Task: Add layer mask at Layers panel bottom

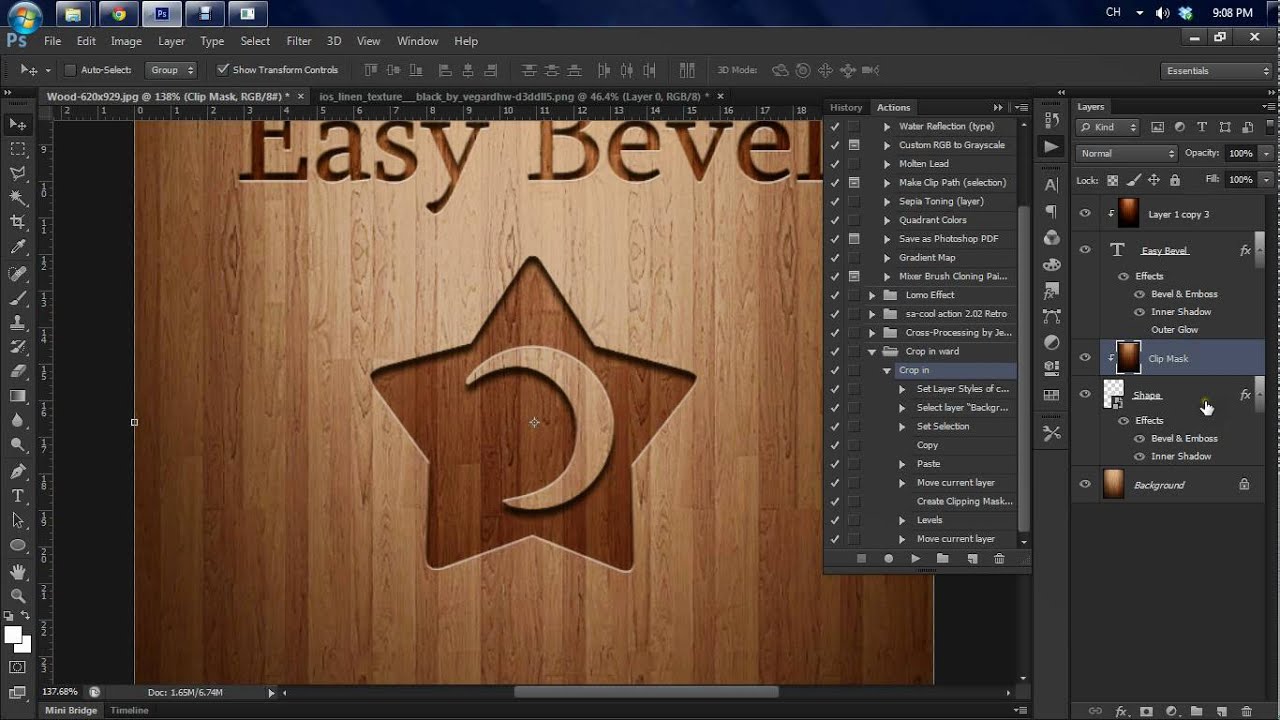Action: tap(1146, 712)
